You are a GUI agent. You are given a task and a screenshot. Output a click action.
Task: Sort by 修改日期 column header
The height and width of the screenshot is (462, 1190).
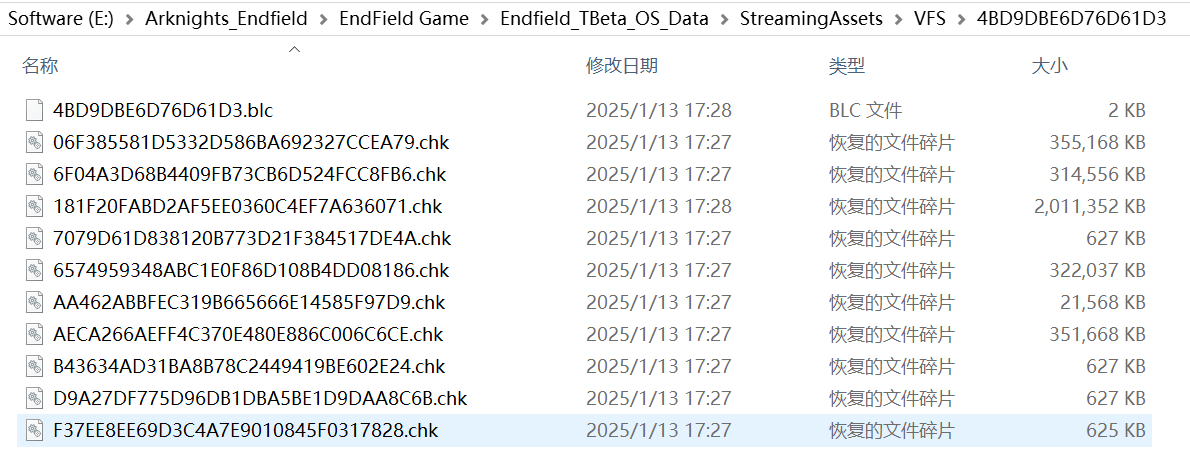click(621, 66)
